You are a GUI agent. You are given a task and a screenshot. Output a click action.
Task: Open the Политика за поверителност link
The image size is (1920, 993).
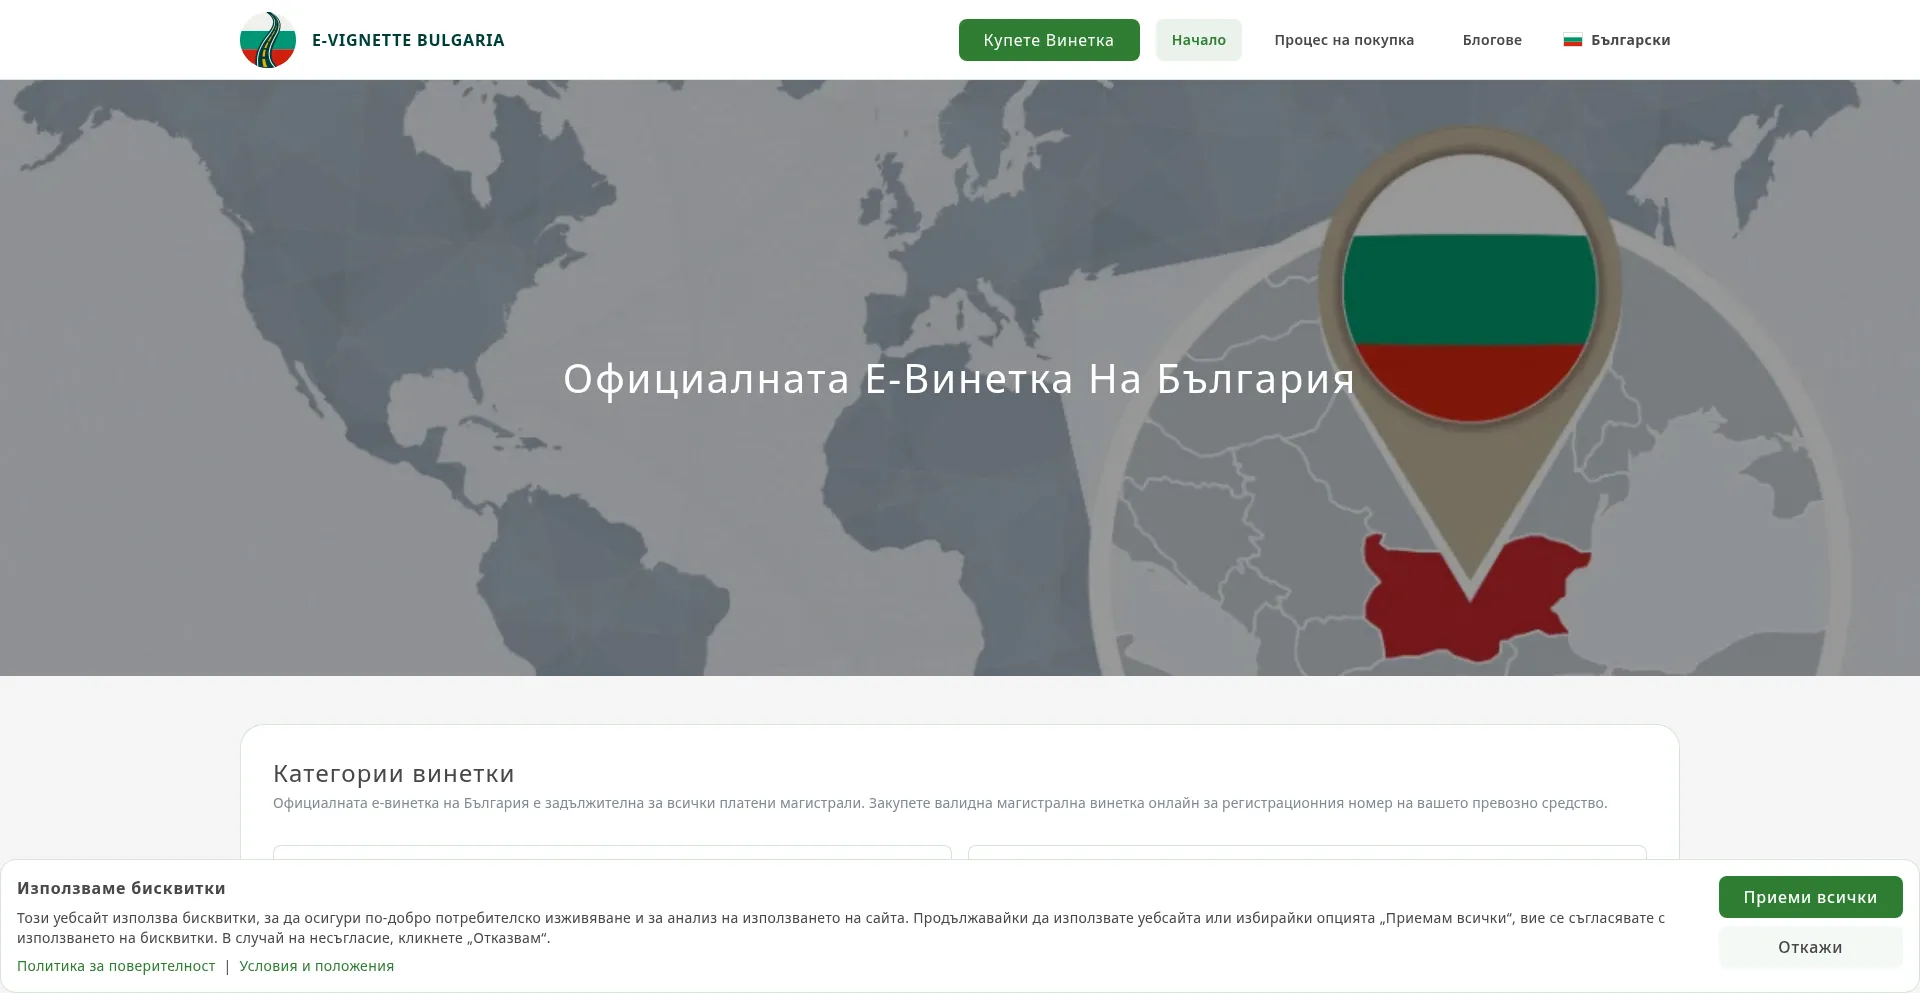(117, 966)
